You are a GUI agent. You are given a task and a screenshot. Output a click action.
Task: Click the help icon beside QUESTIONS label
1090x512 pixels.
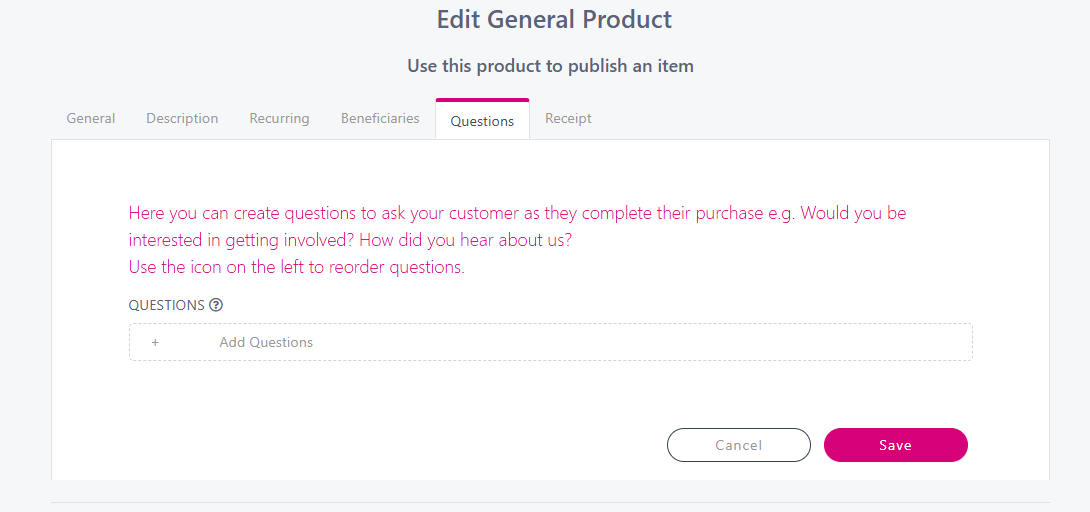click(x=216, y=305)
